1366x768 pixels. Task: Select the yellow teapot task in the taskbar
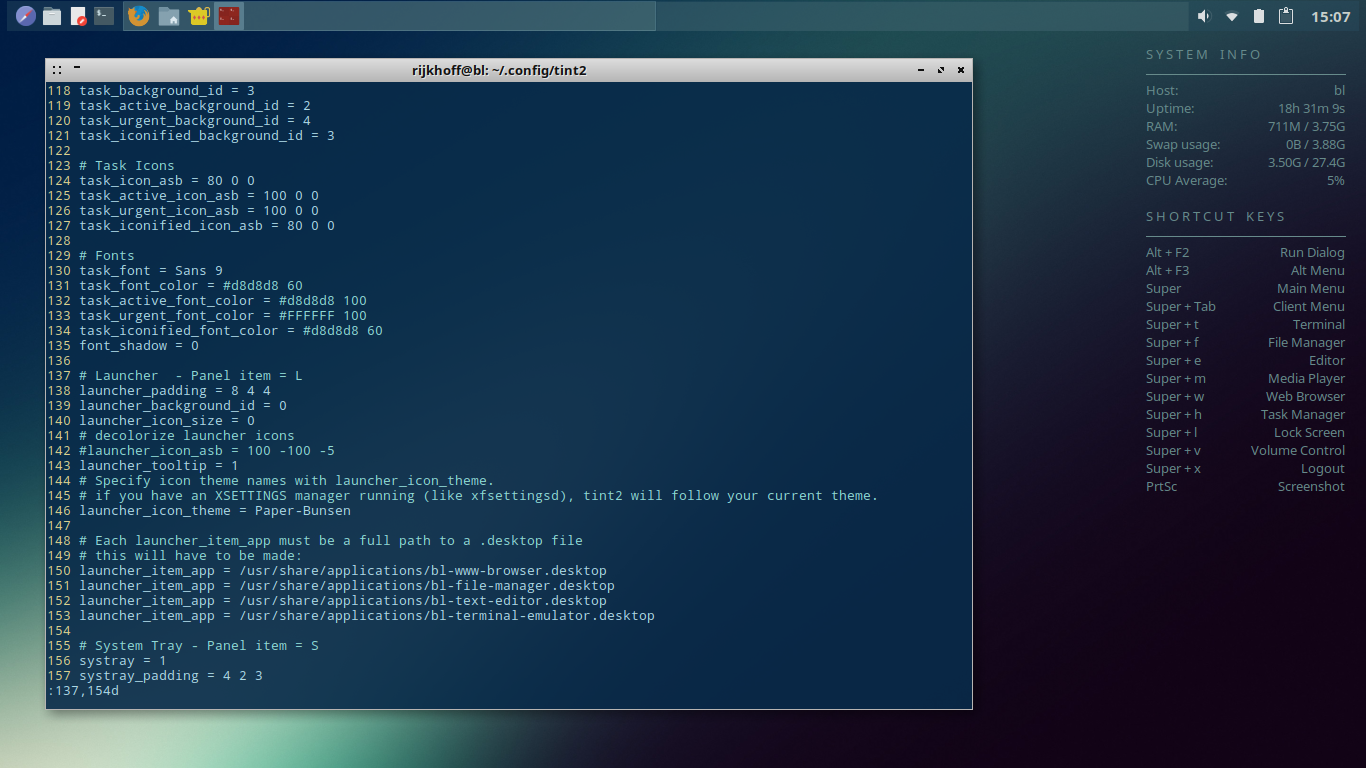click(x=199, y=16)
